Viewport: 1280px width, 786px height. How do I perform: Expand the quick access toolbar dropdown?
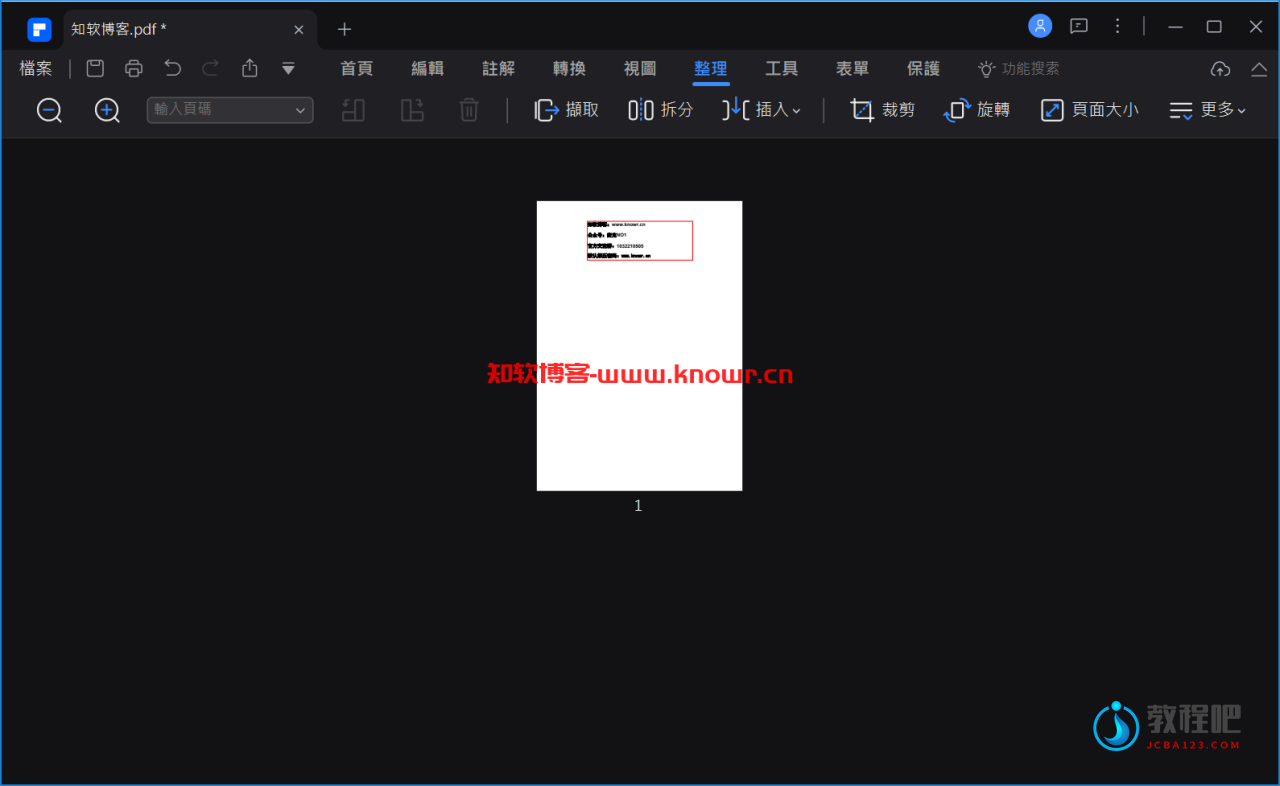(x=288, y=68)
